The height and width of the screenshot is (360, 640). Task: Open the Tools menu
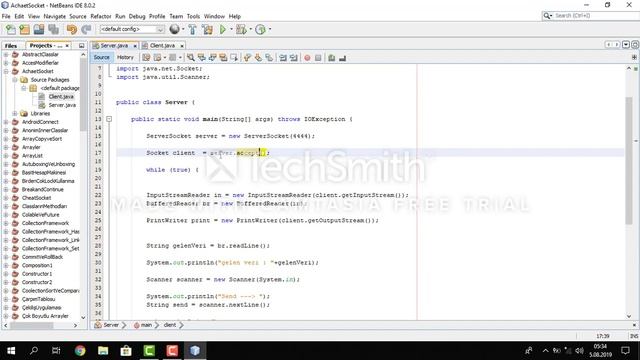pos(193,16)
